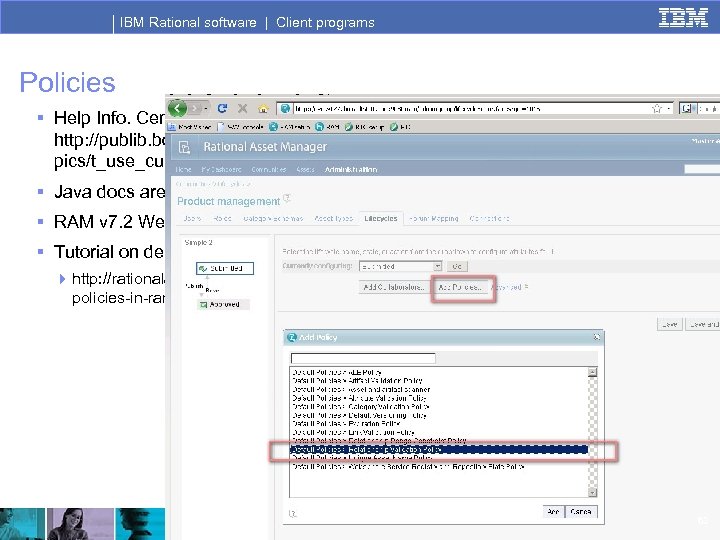Select the first policy in the list
The image size is (720, 540).
439,372
